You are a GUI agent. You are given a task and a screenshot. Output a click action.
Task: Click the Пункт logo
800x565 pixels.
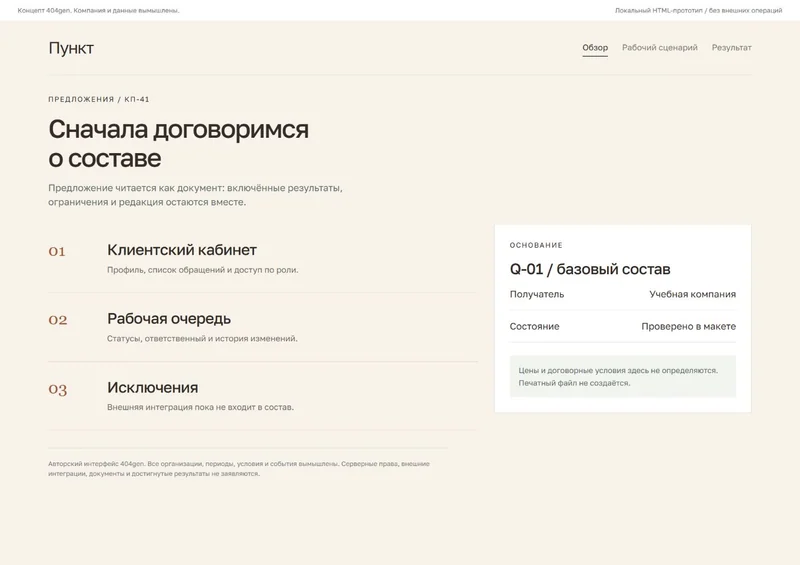pos(71,48)
